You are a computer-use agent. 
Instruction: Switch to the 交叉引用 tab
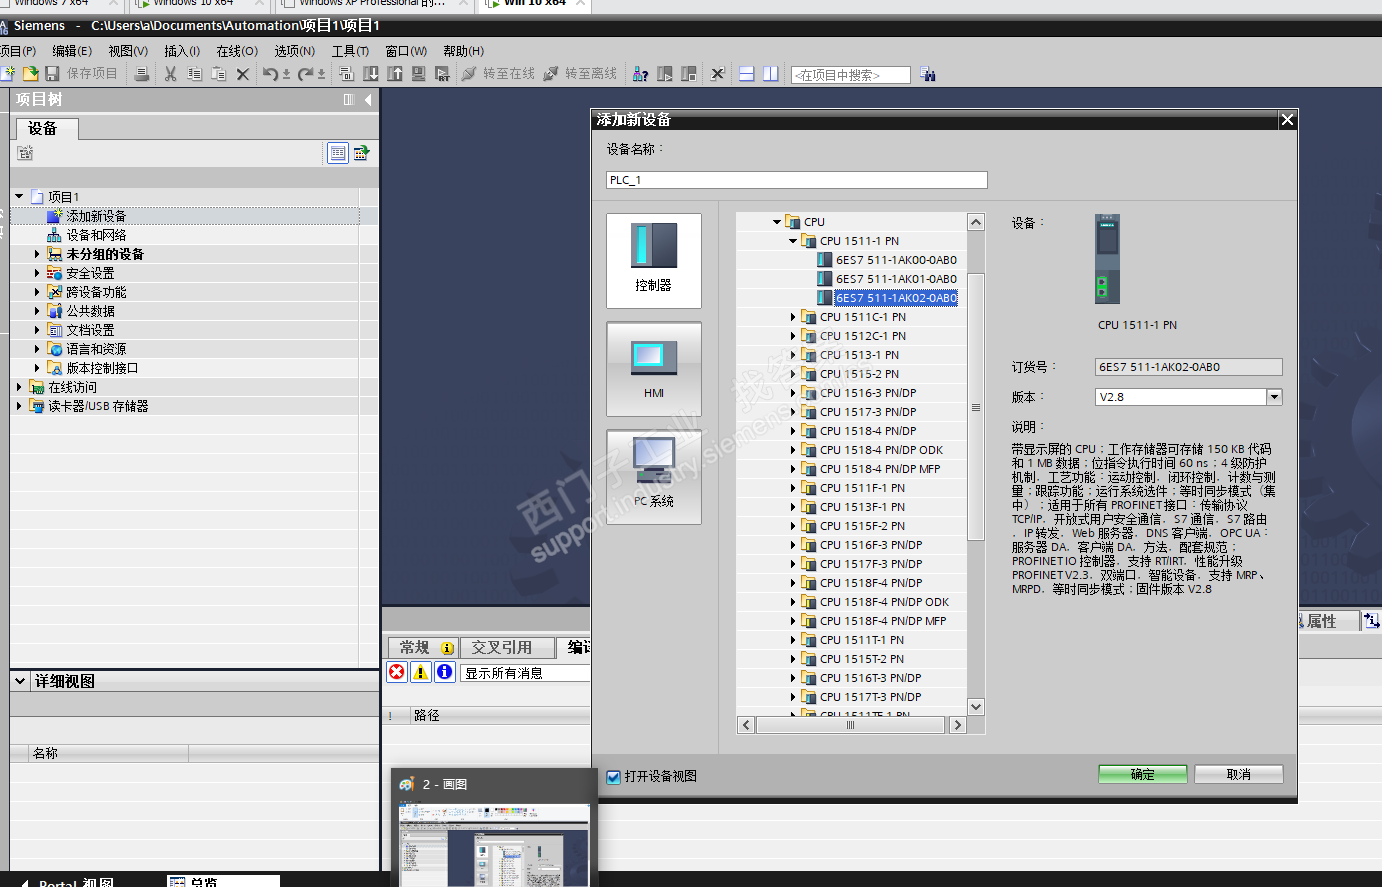click(501, 647)
